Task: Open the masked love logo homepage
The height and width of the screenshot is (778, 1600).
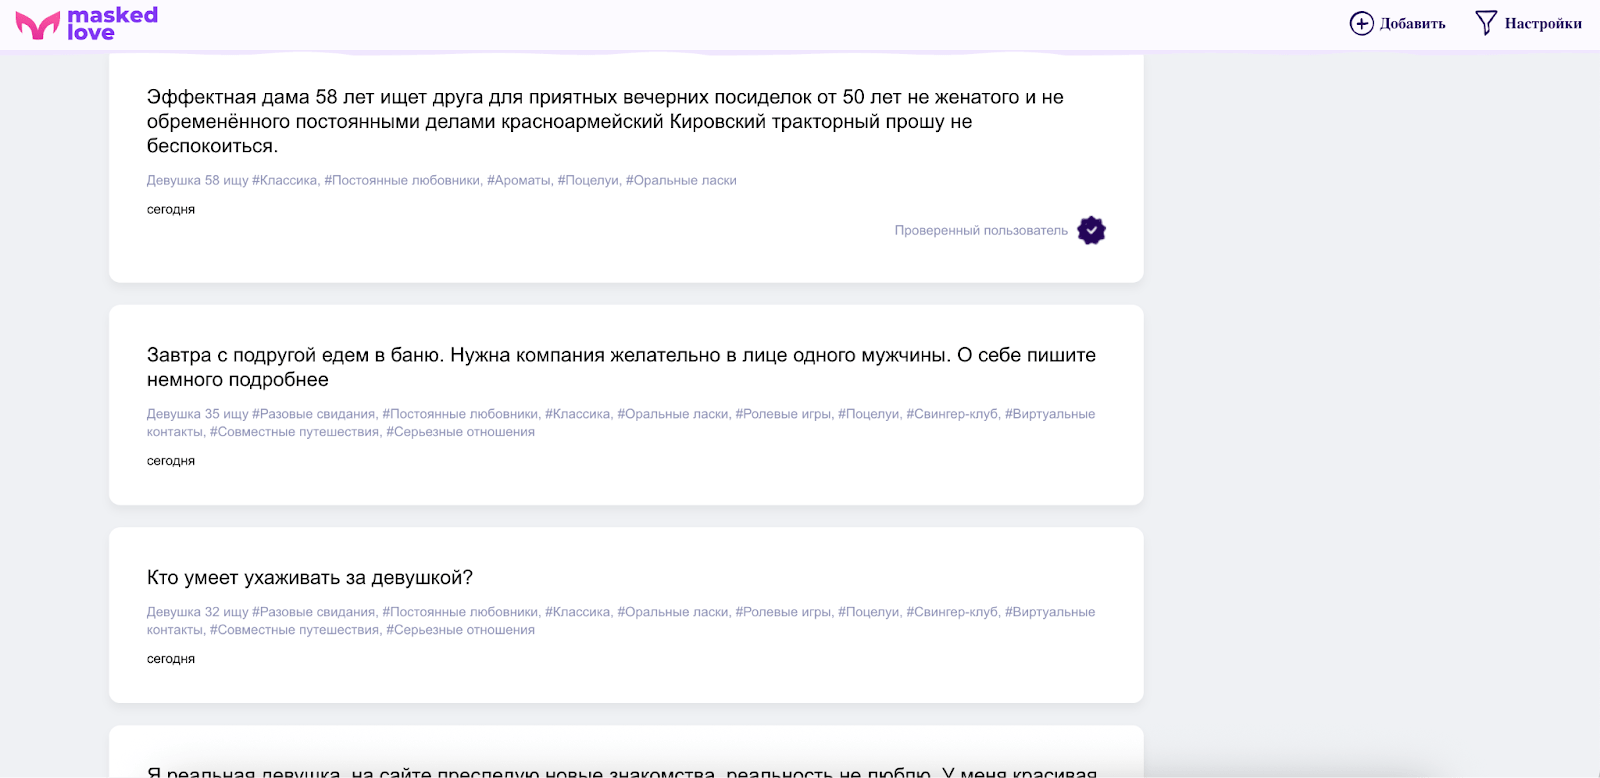Action: tap(87, 24)
